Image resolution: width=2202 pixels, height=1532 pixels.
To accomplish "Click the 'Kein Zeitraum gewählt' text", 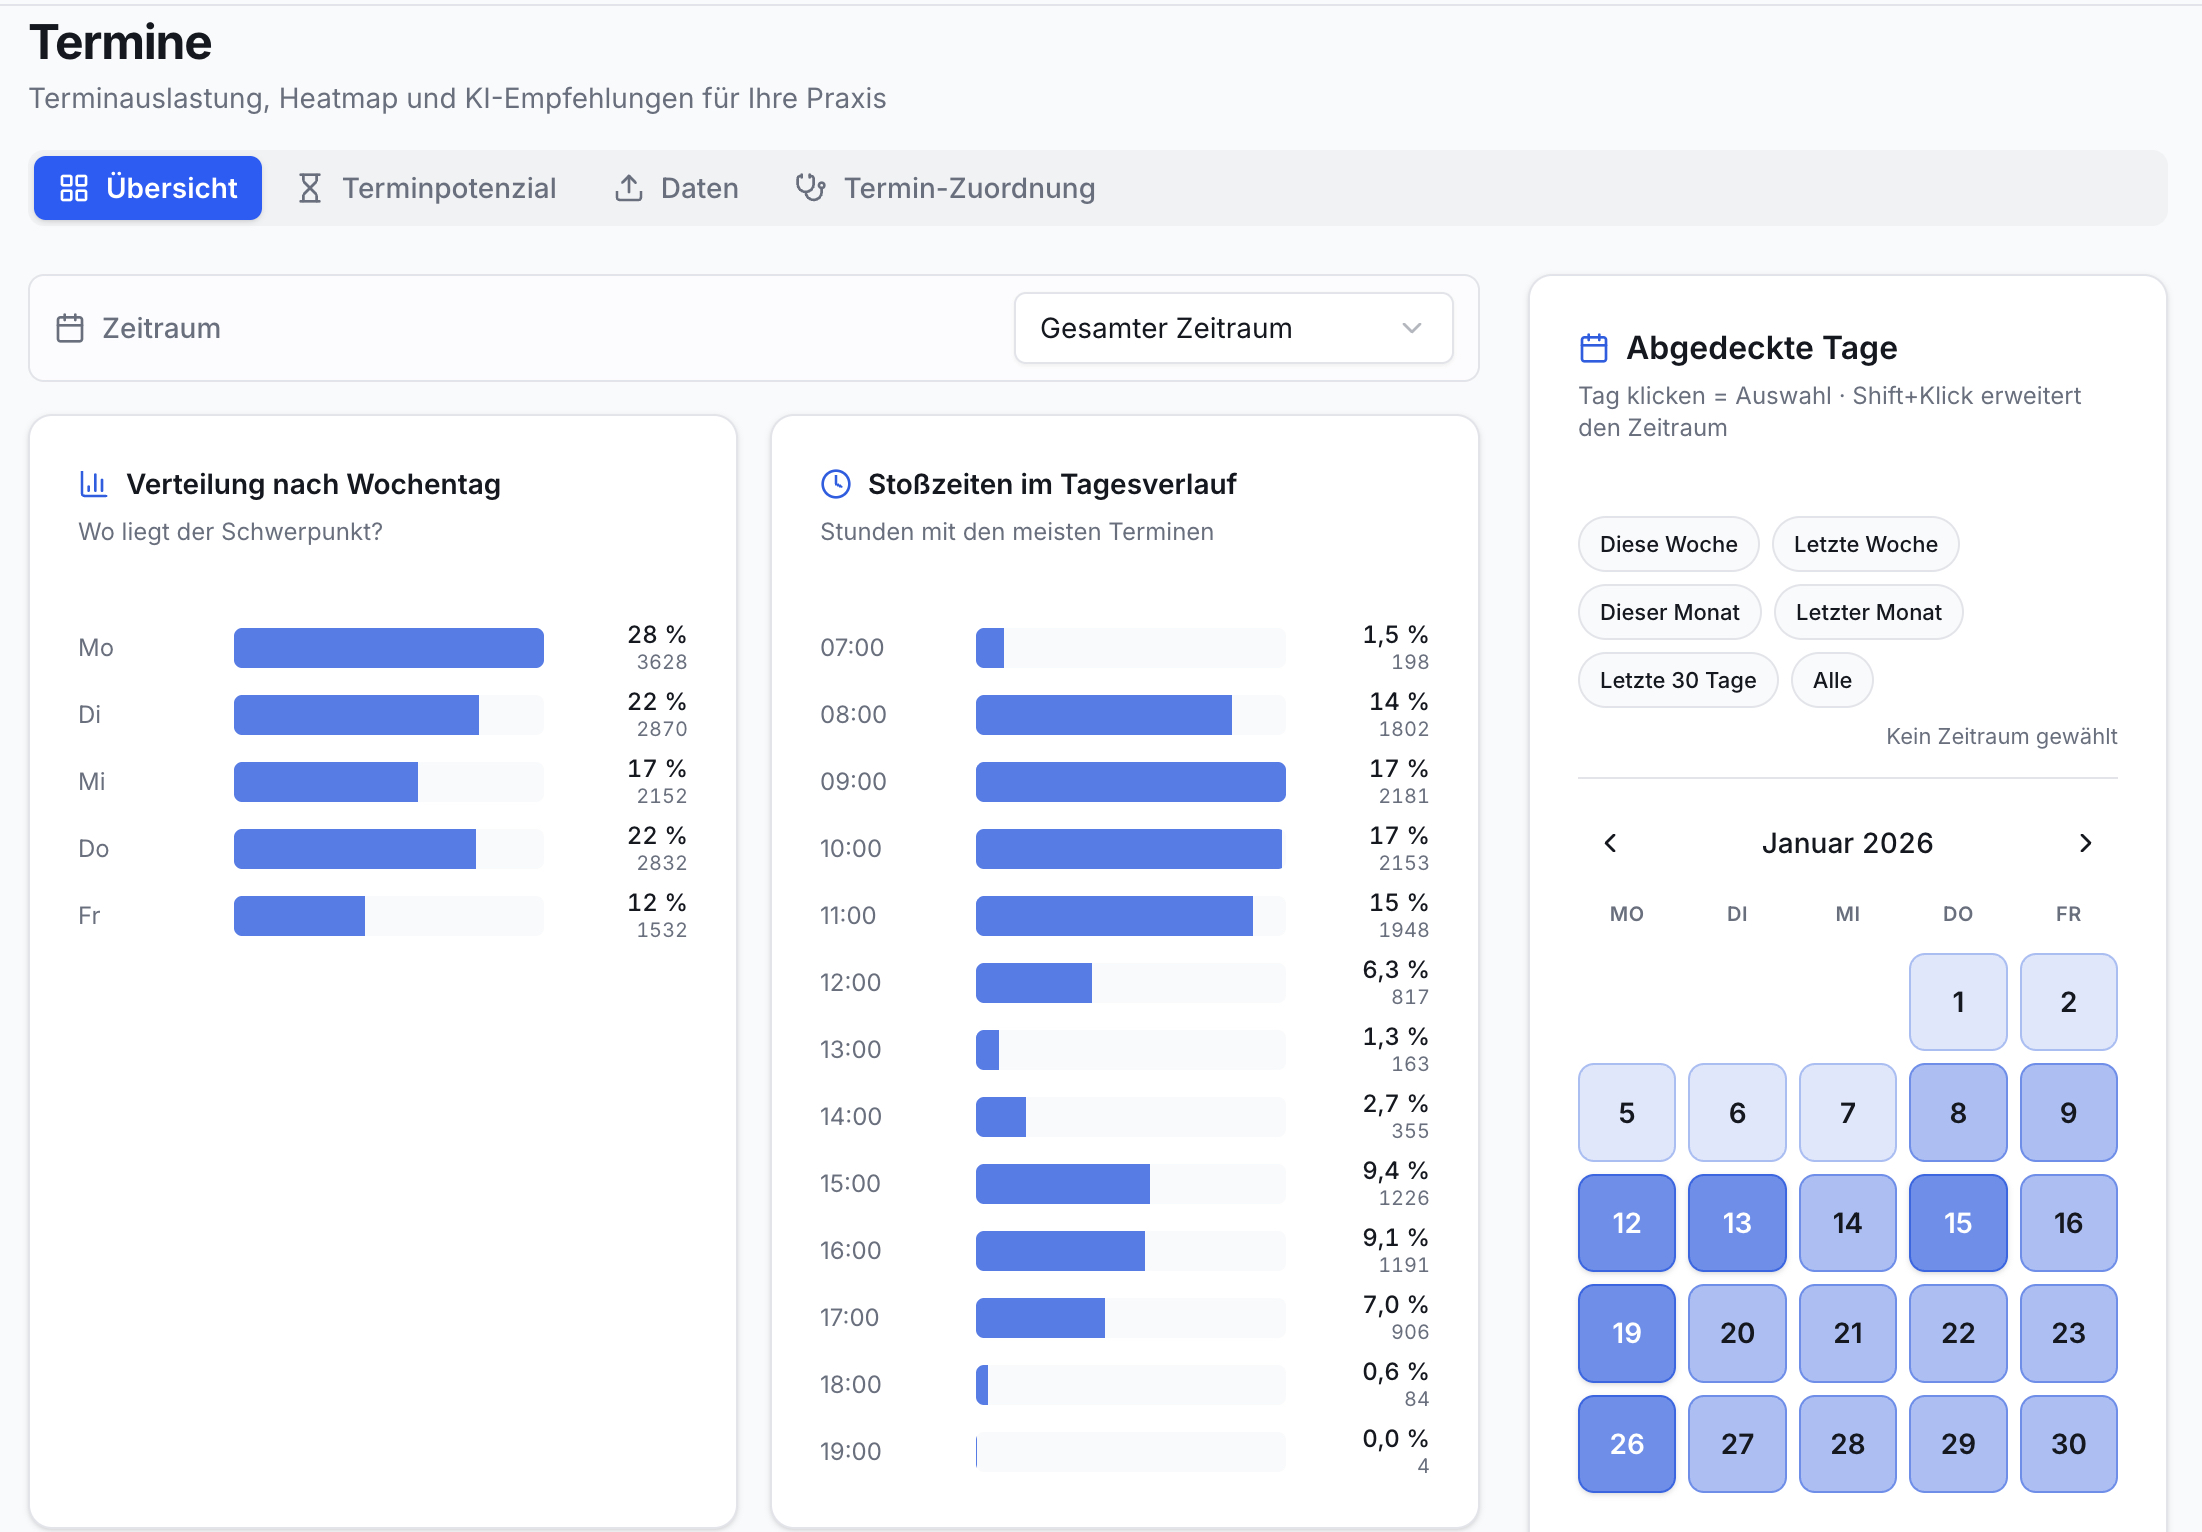I will (2001, 736).
